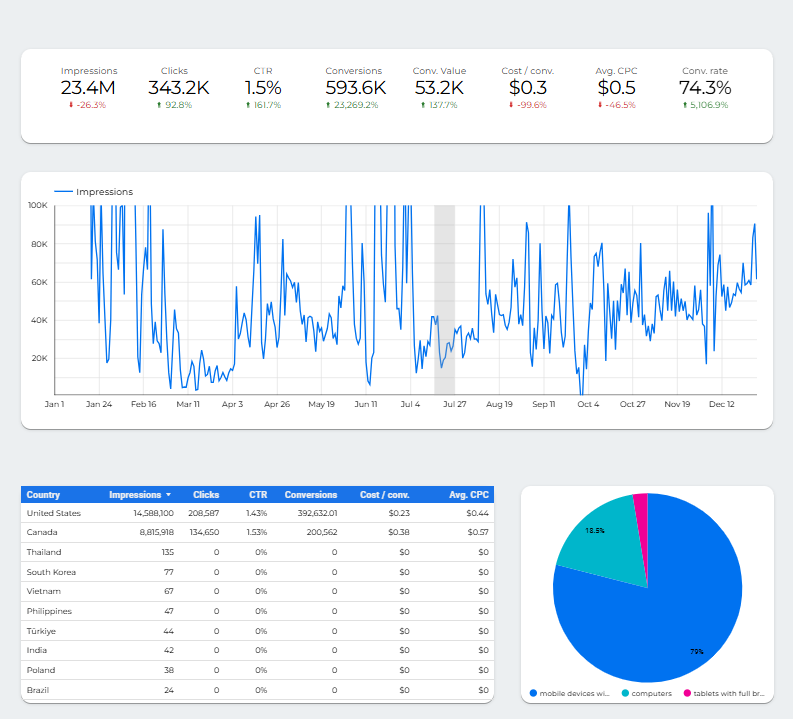The width and height of the screenshot is (793, 719).
Task: Click the green up arrow under Clicks scorecard
Action: [x=159, y=105]
